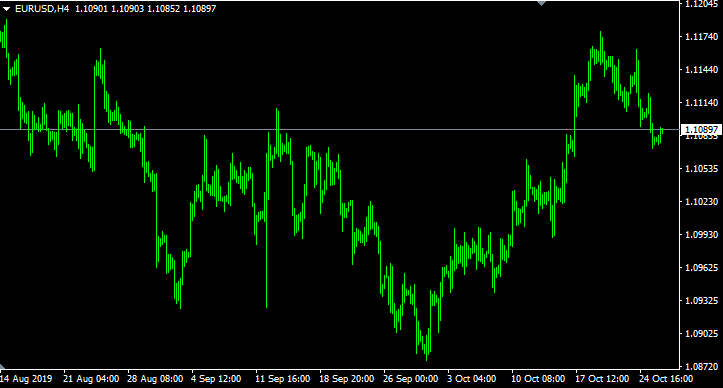Image resolution: width=723 pixels, height=388 pixels.
Task: Click the 1.10230 price scale value
Action: click(x=701, y=202)
